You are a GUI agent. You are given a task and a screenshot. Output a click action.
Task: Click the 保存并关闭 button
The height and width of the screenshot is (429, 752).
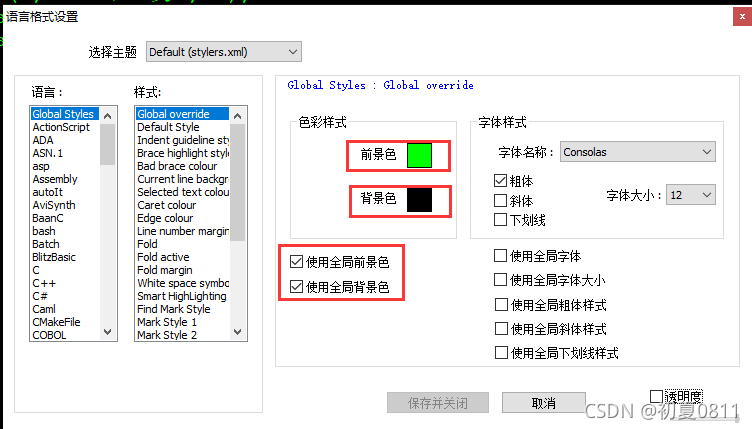click(x=438, y=403)
